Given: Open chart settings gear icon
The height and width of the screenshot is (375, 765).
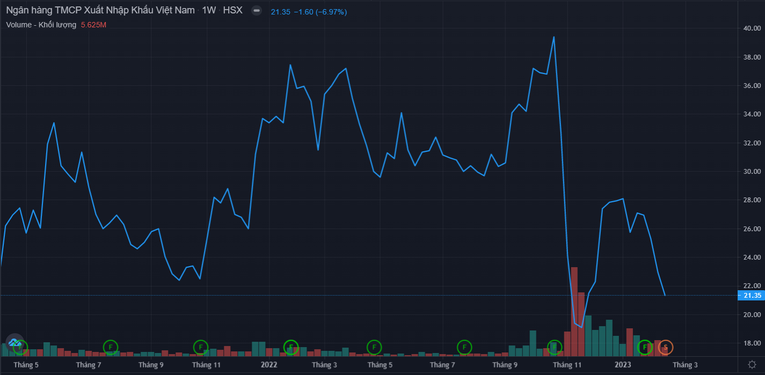Looking at the screenshot, I should point(752,365).
